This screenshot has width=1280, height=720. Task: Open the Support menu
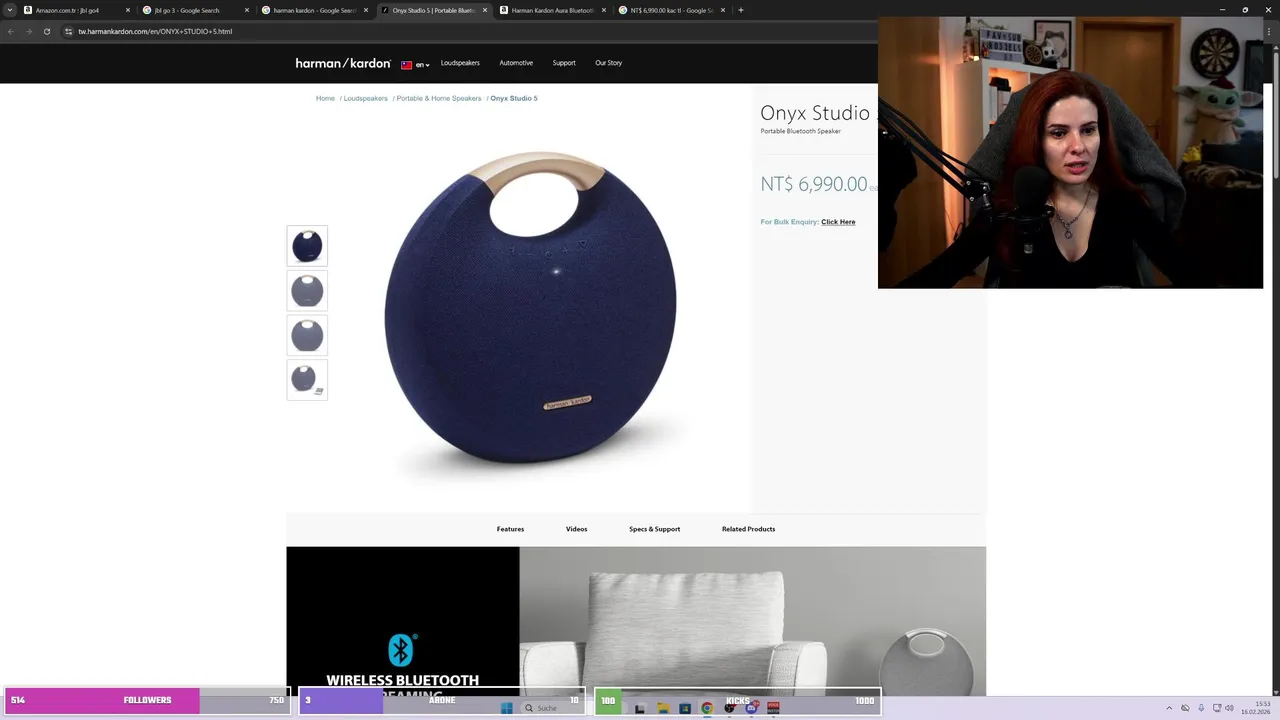[564, 63]
